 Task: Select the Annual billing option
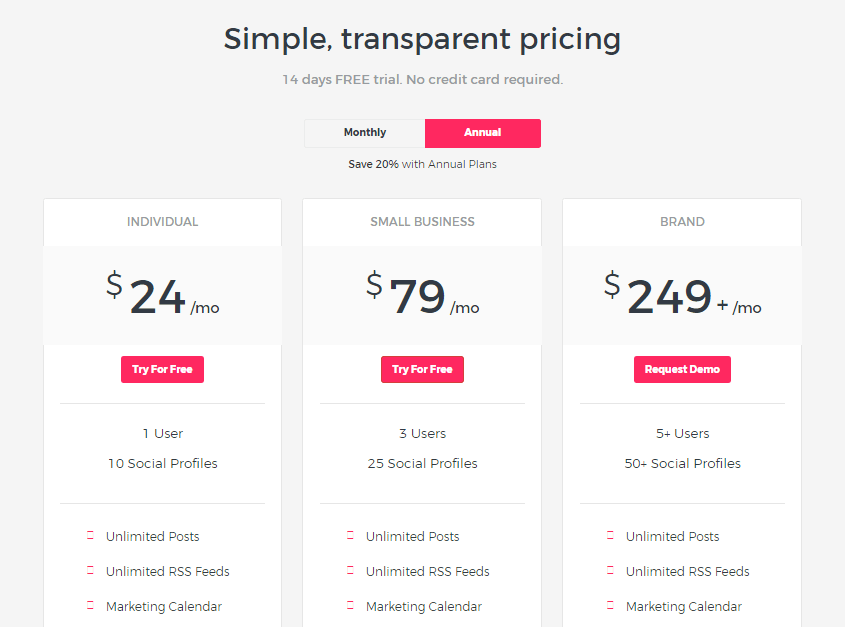pyautogui.click(x=483, y=133)
